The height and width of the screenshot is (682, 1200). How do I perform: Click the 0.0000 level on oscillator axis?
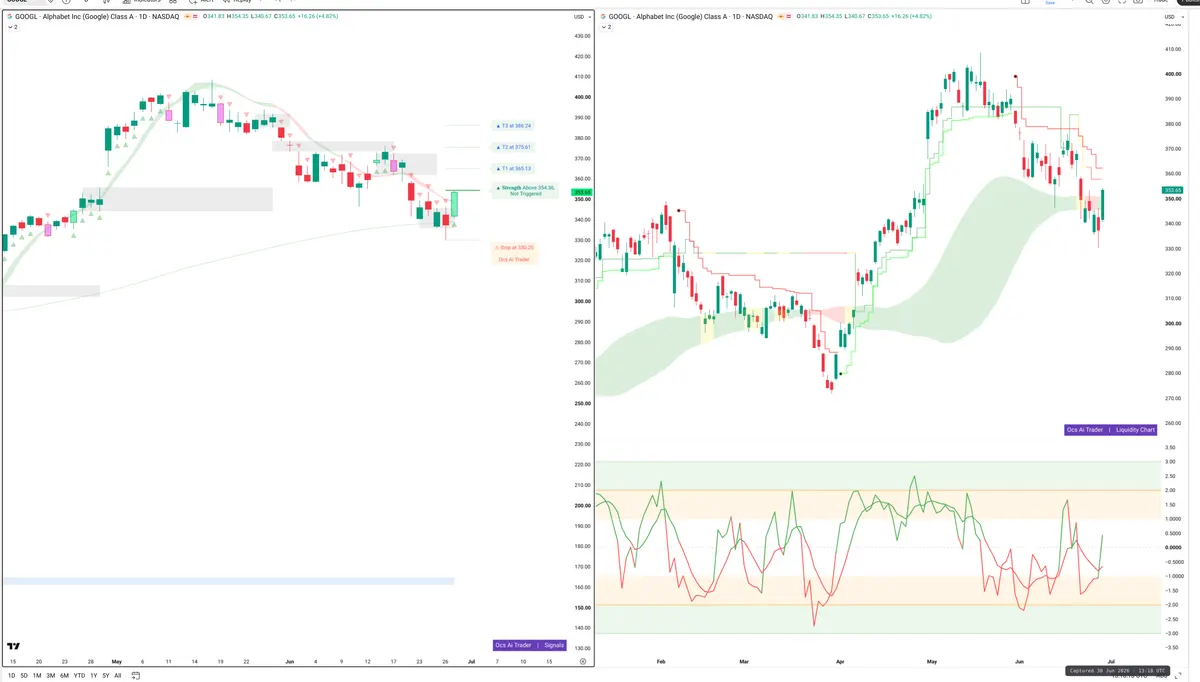click(x=1171, y=547)
